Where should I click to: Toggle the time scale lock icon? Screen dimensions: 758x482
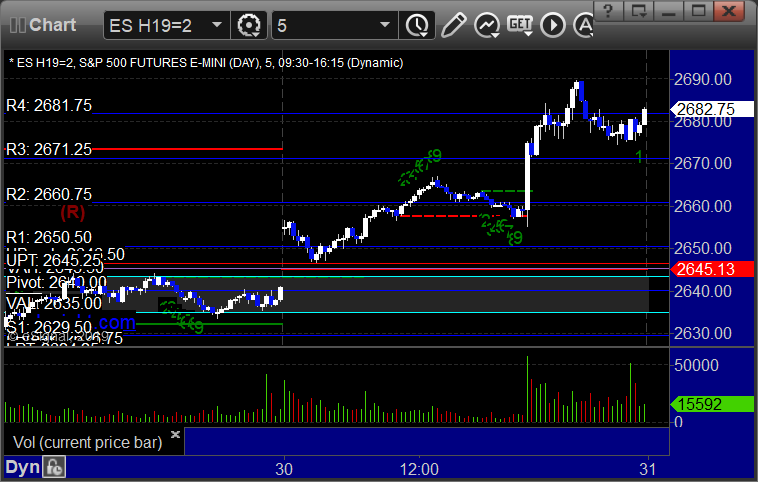[x=54, y=467]
